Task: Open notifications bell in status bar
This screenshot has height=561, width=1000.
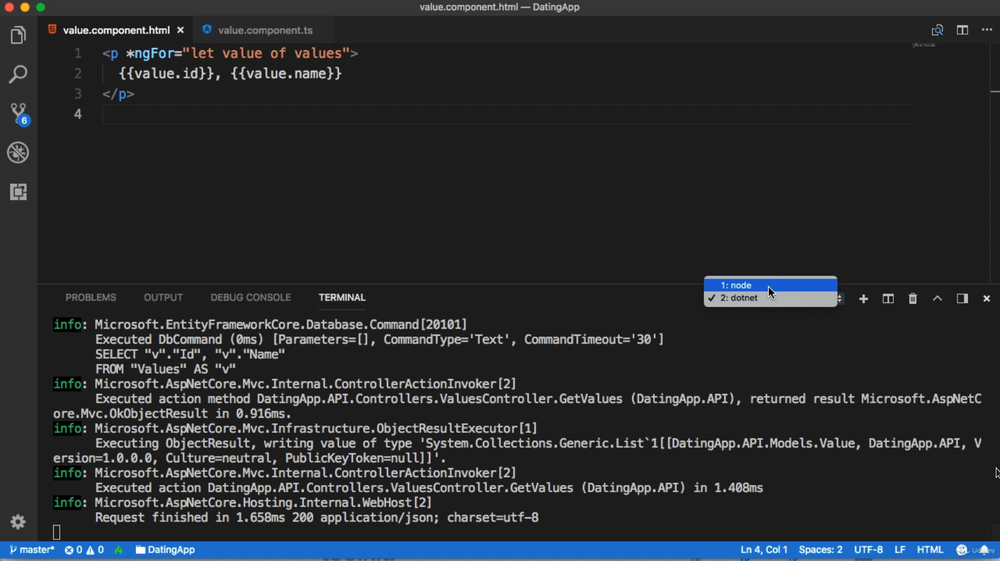Action: pos(984,550)
